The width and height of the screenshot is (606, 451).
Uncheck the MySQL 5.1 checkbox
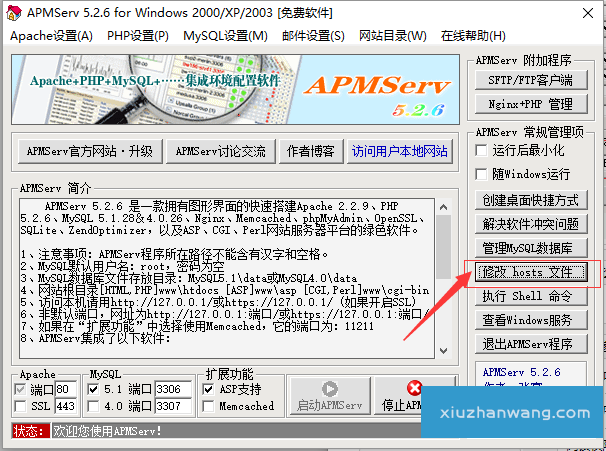(93, 389)
